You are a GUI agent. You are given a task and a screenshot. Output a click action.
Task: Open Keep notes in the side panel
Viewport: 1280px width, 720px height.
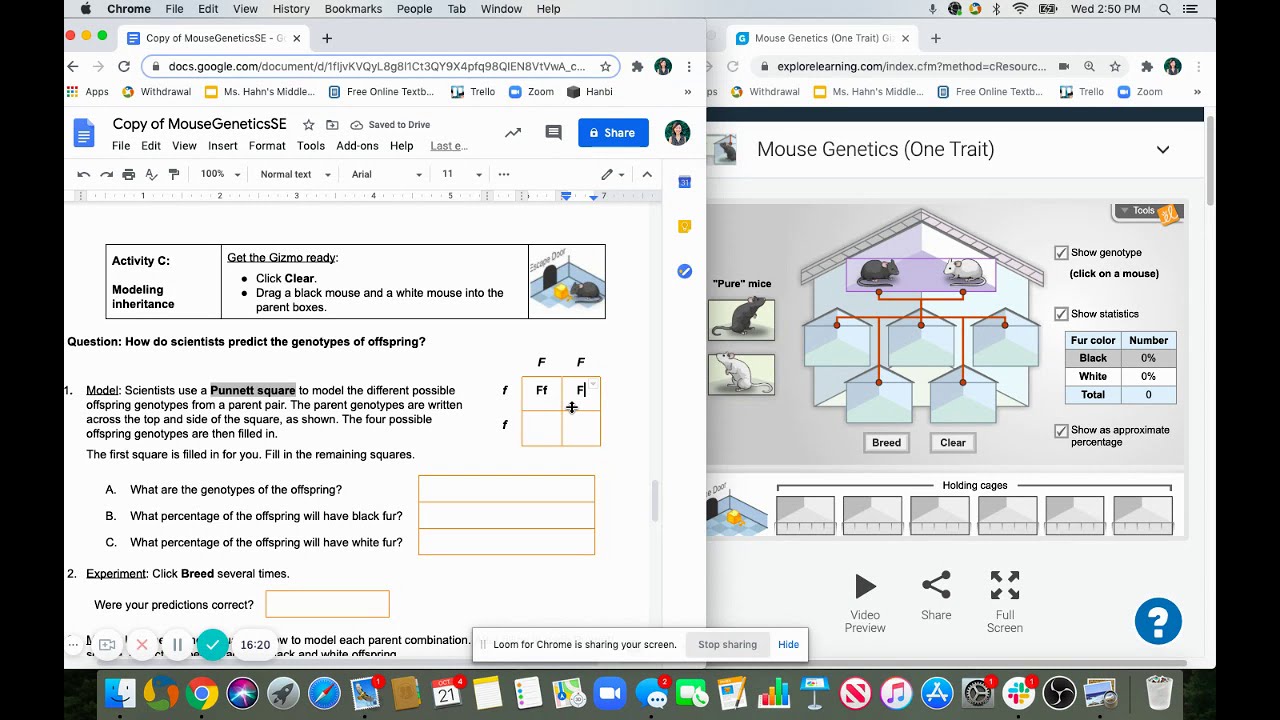click(x=685, y=227)
